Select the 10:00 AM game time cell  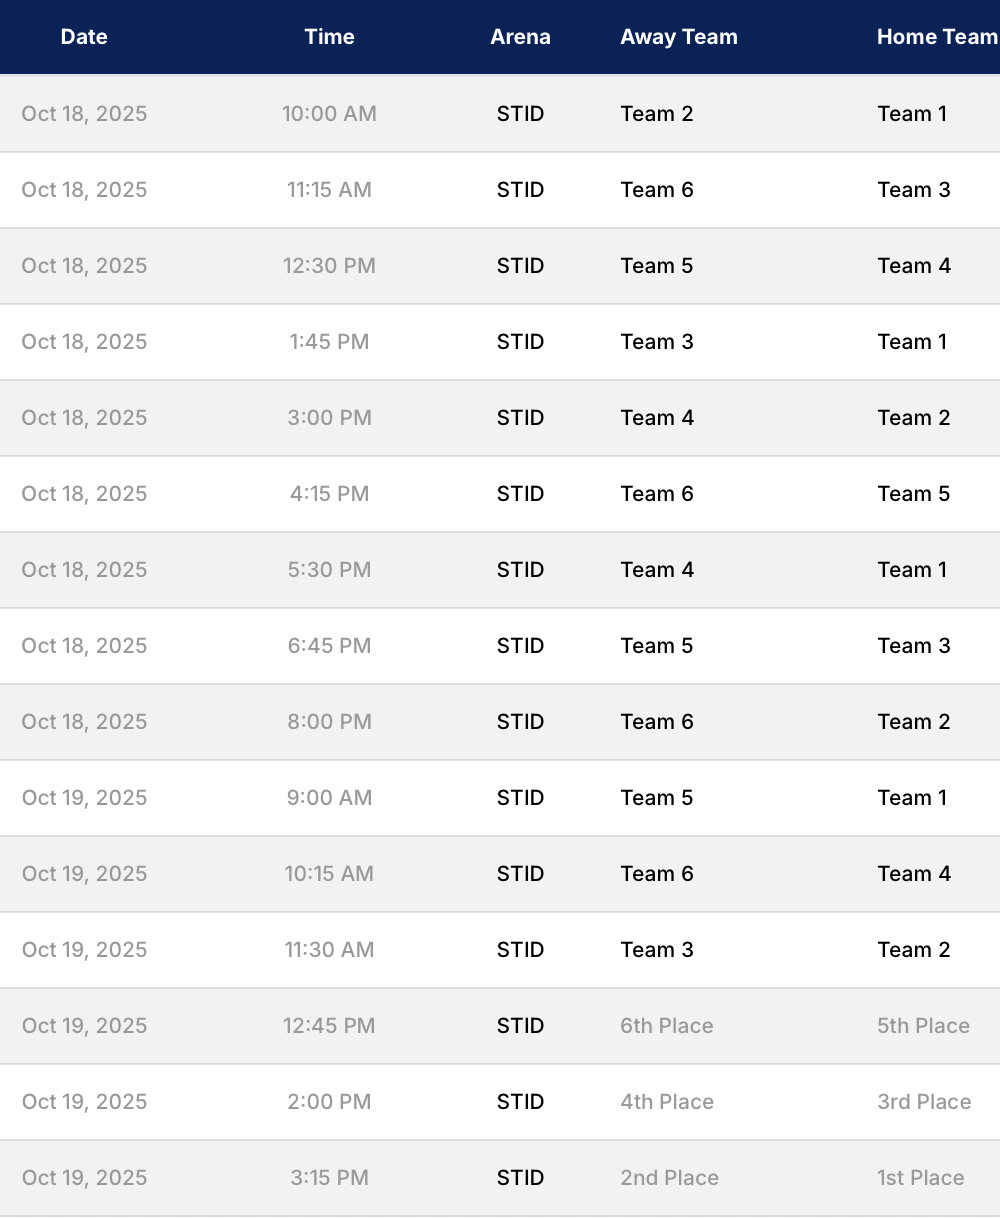[x=329, y=114]
